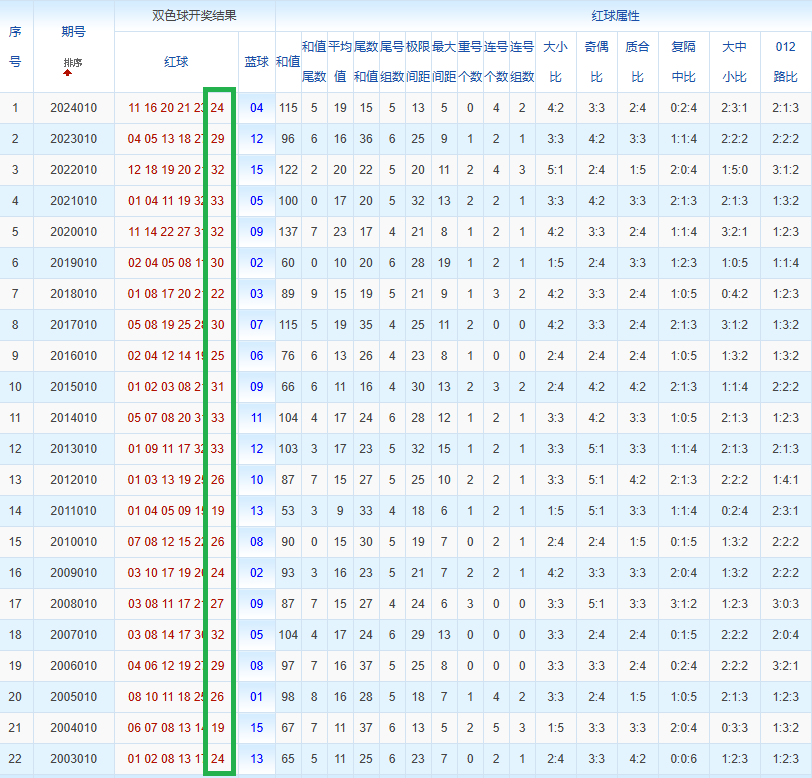Select the 平均值 column header
The width and height of the screenshot is (812, 778).
point(340,62)
